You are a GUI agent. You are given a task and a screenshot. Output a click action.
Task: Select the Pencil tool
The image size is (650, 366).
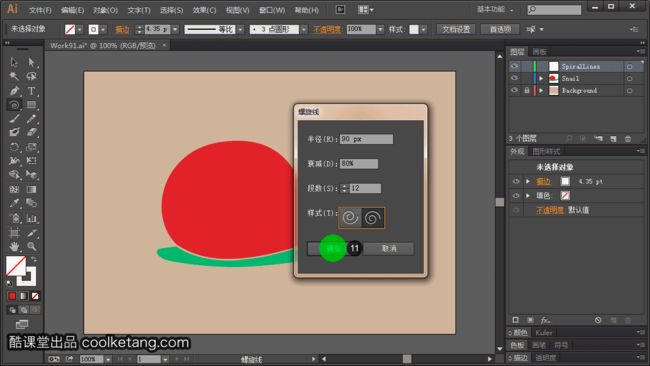(31, 119)
